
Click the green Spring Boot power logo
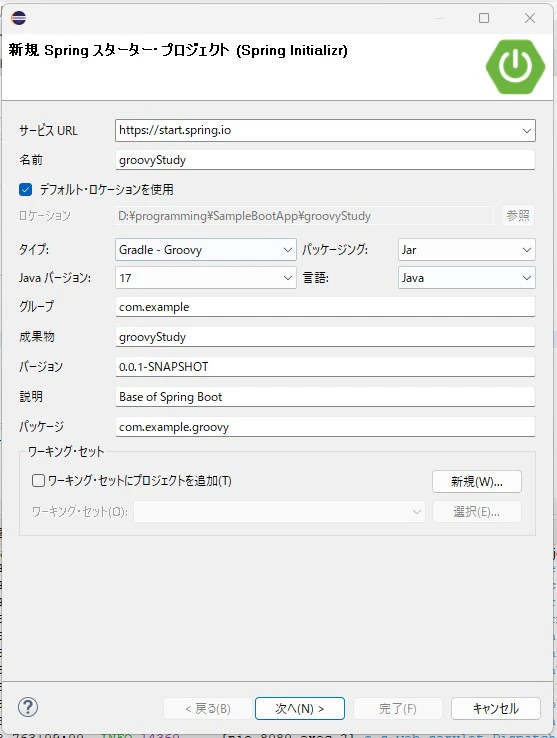coord(515,66)
